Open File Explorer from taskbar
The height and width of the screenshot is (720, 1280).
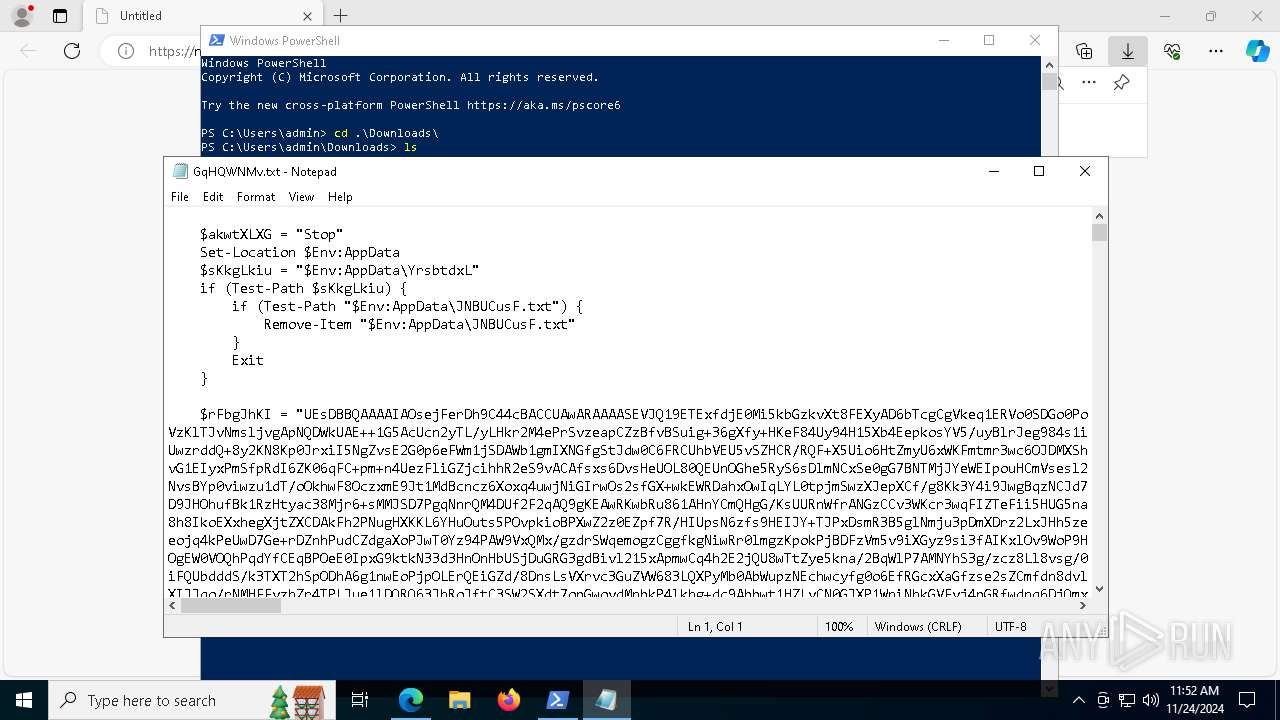459,700
